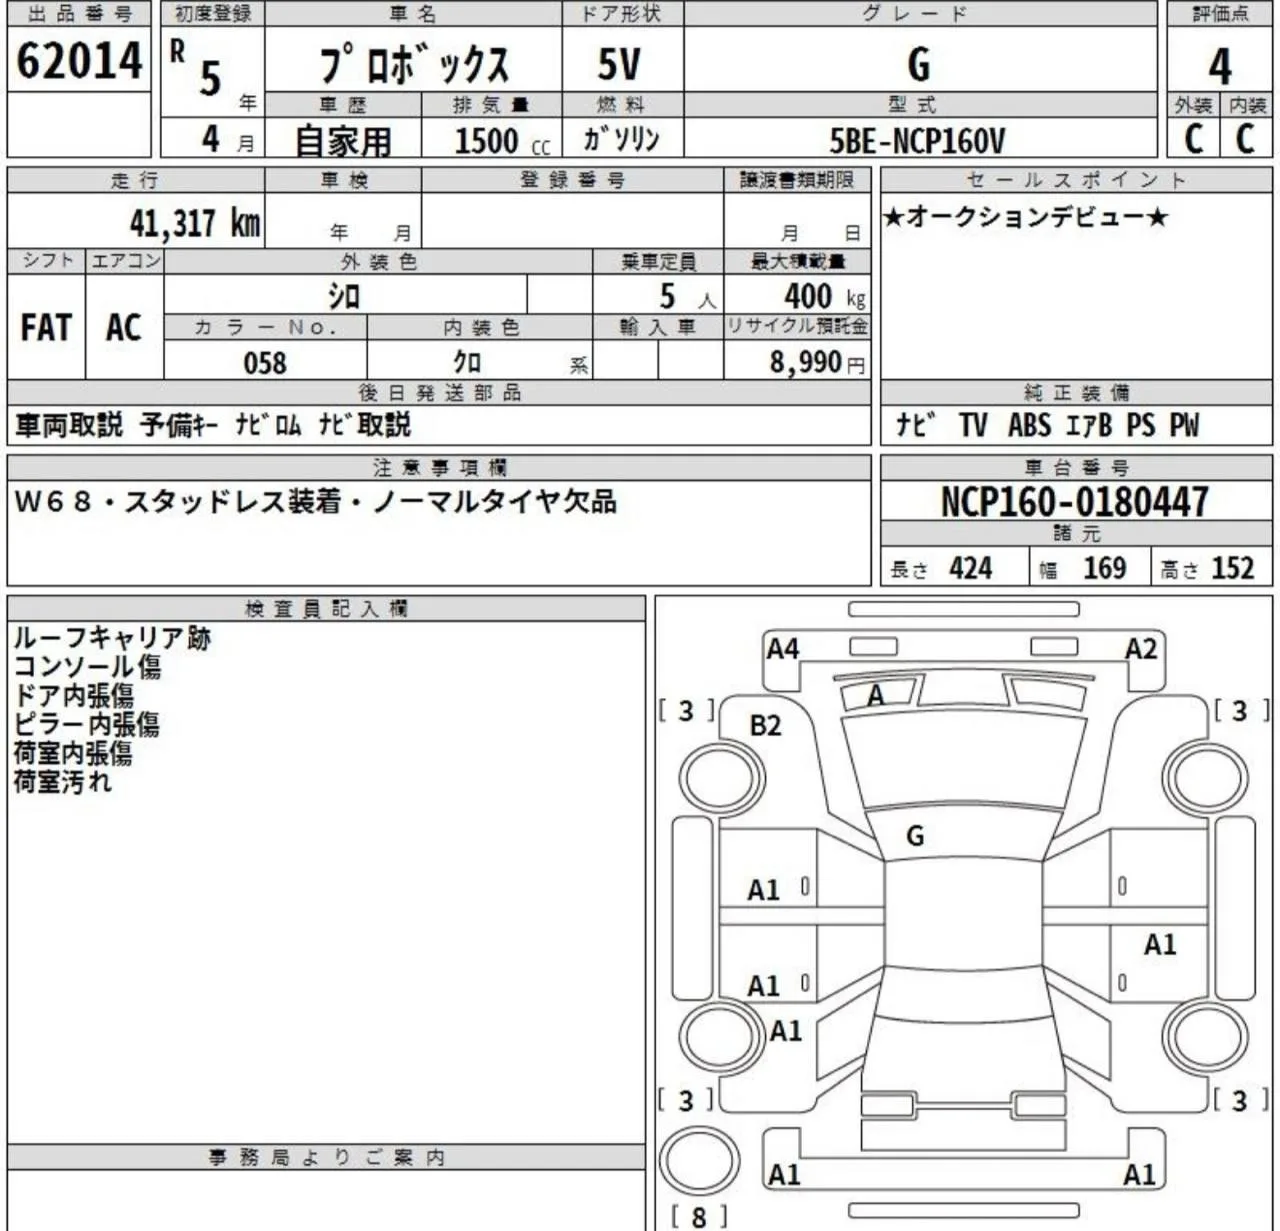The width and height of the screenshot is (1280, 1231).
Task: Click the interior grade C under 内装
Action: tap(1245, 138)
